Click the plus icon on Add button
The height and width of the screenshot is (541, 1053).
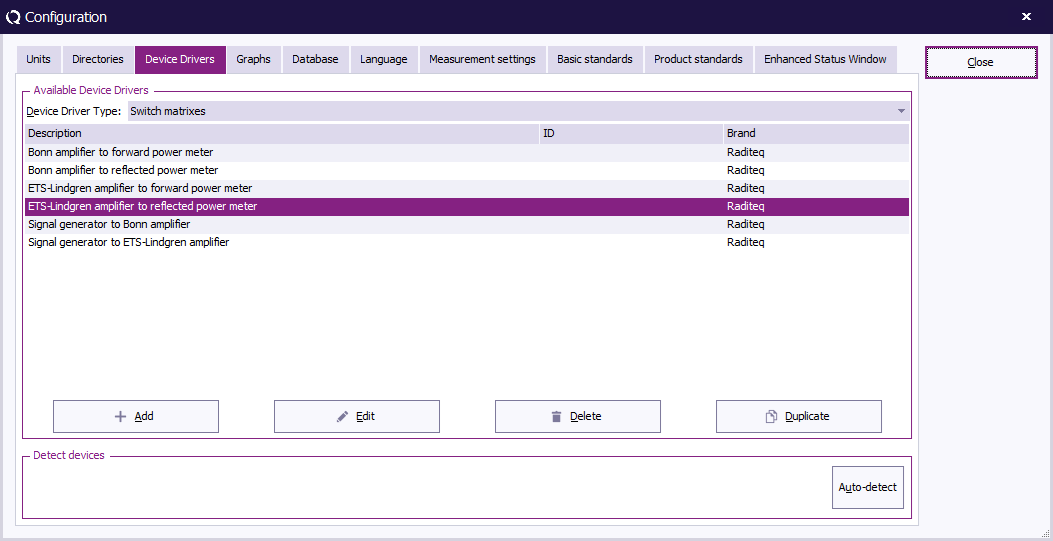[121, 417]
